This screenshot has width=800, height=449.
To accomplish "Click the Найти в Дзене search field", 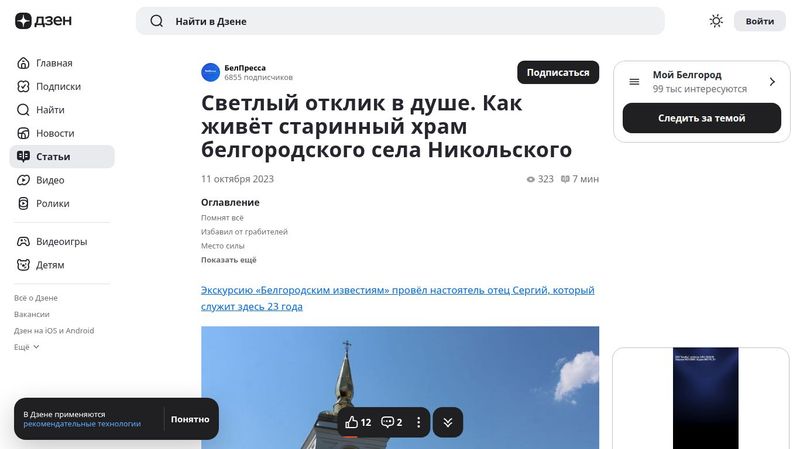I will point(400,21).
